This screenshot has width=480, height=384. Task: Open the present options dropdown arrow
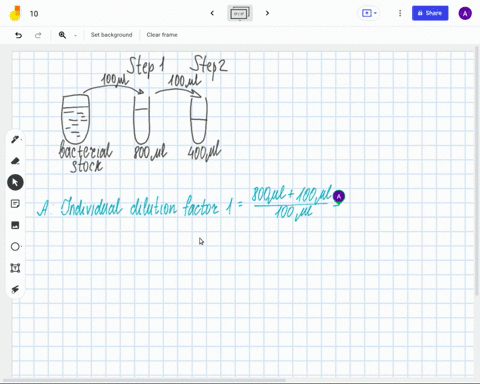375,13
